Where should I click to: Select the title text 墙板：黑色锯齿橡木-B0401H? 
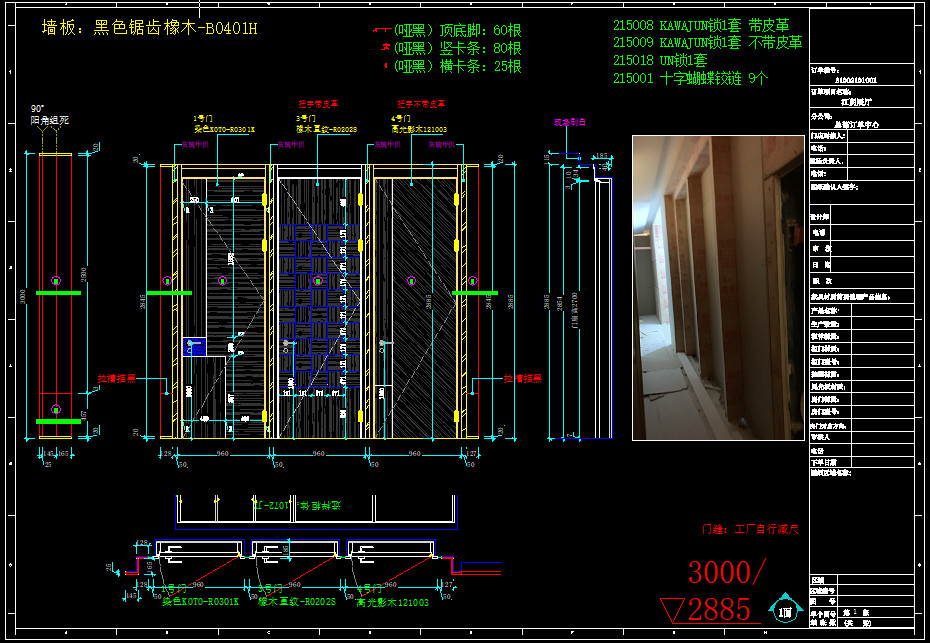click(149, 28)
